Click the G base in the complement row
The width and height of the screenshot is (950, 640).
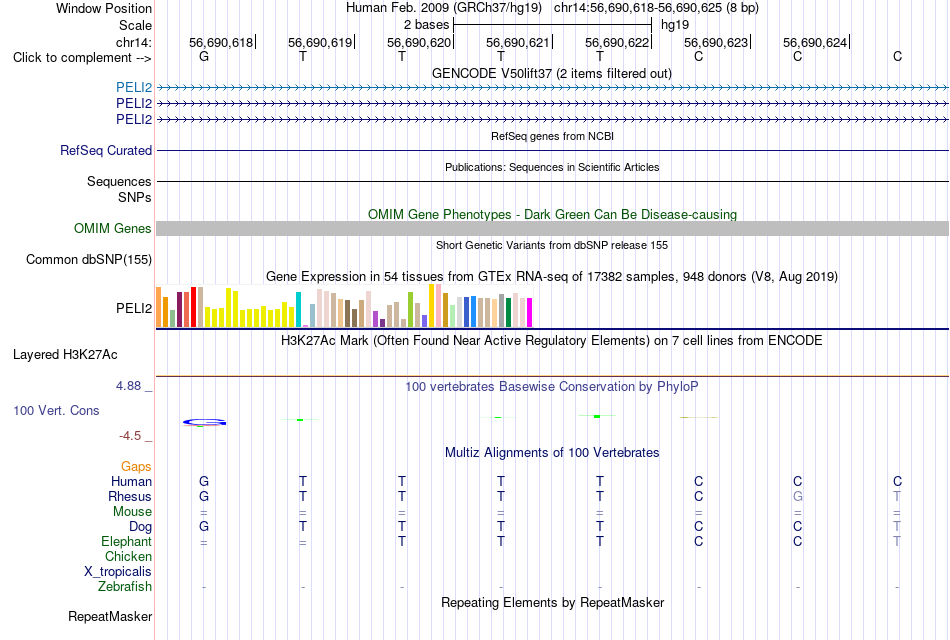tap(204, 56)
